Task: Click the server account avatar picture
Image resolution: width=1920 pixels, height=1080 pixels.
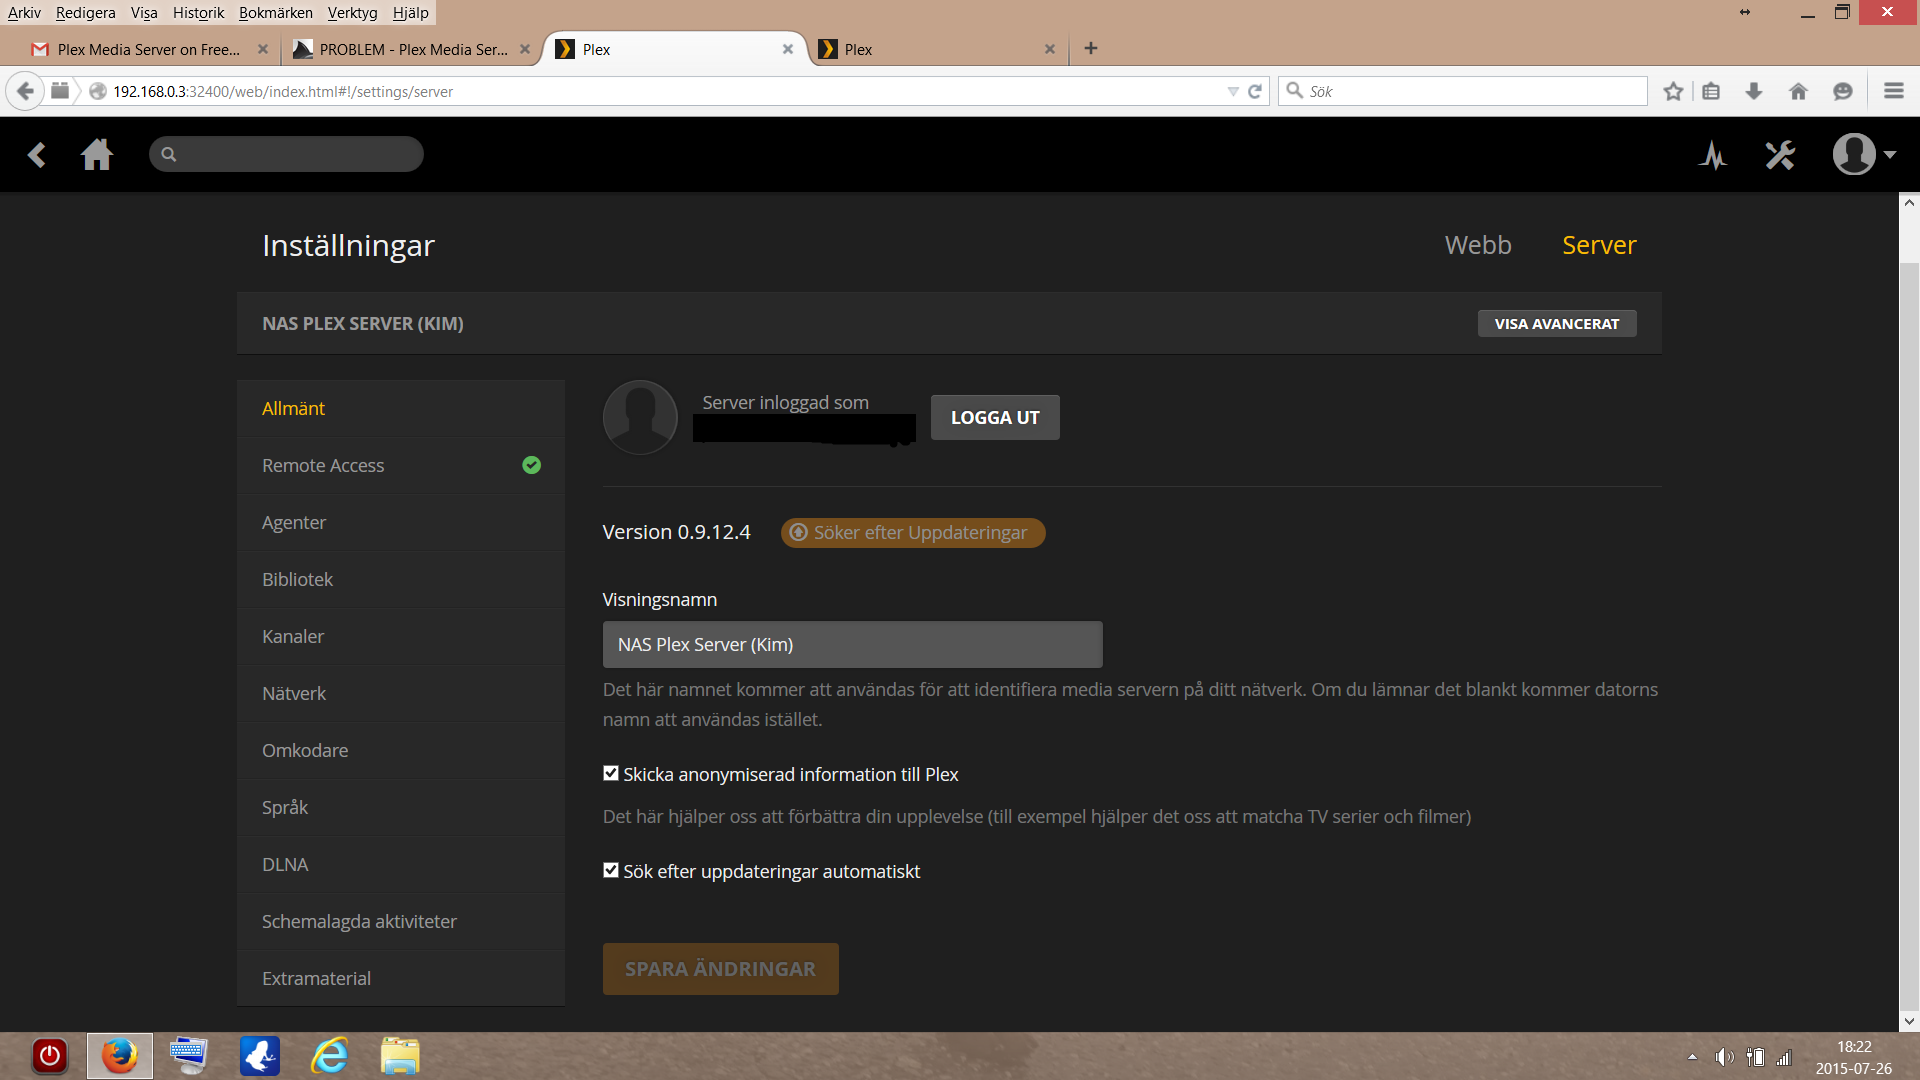Action: click(640, 417)
